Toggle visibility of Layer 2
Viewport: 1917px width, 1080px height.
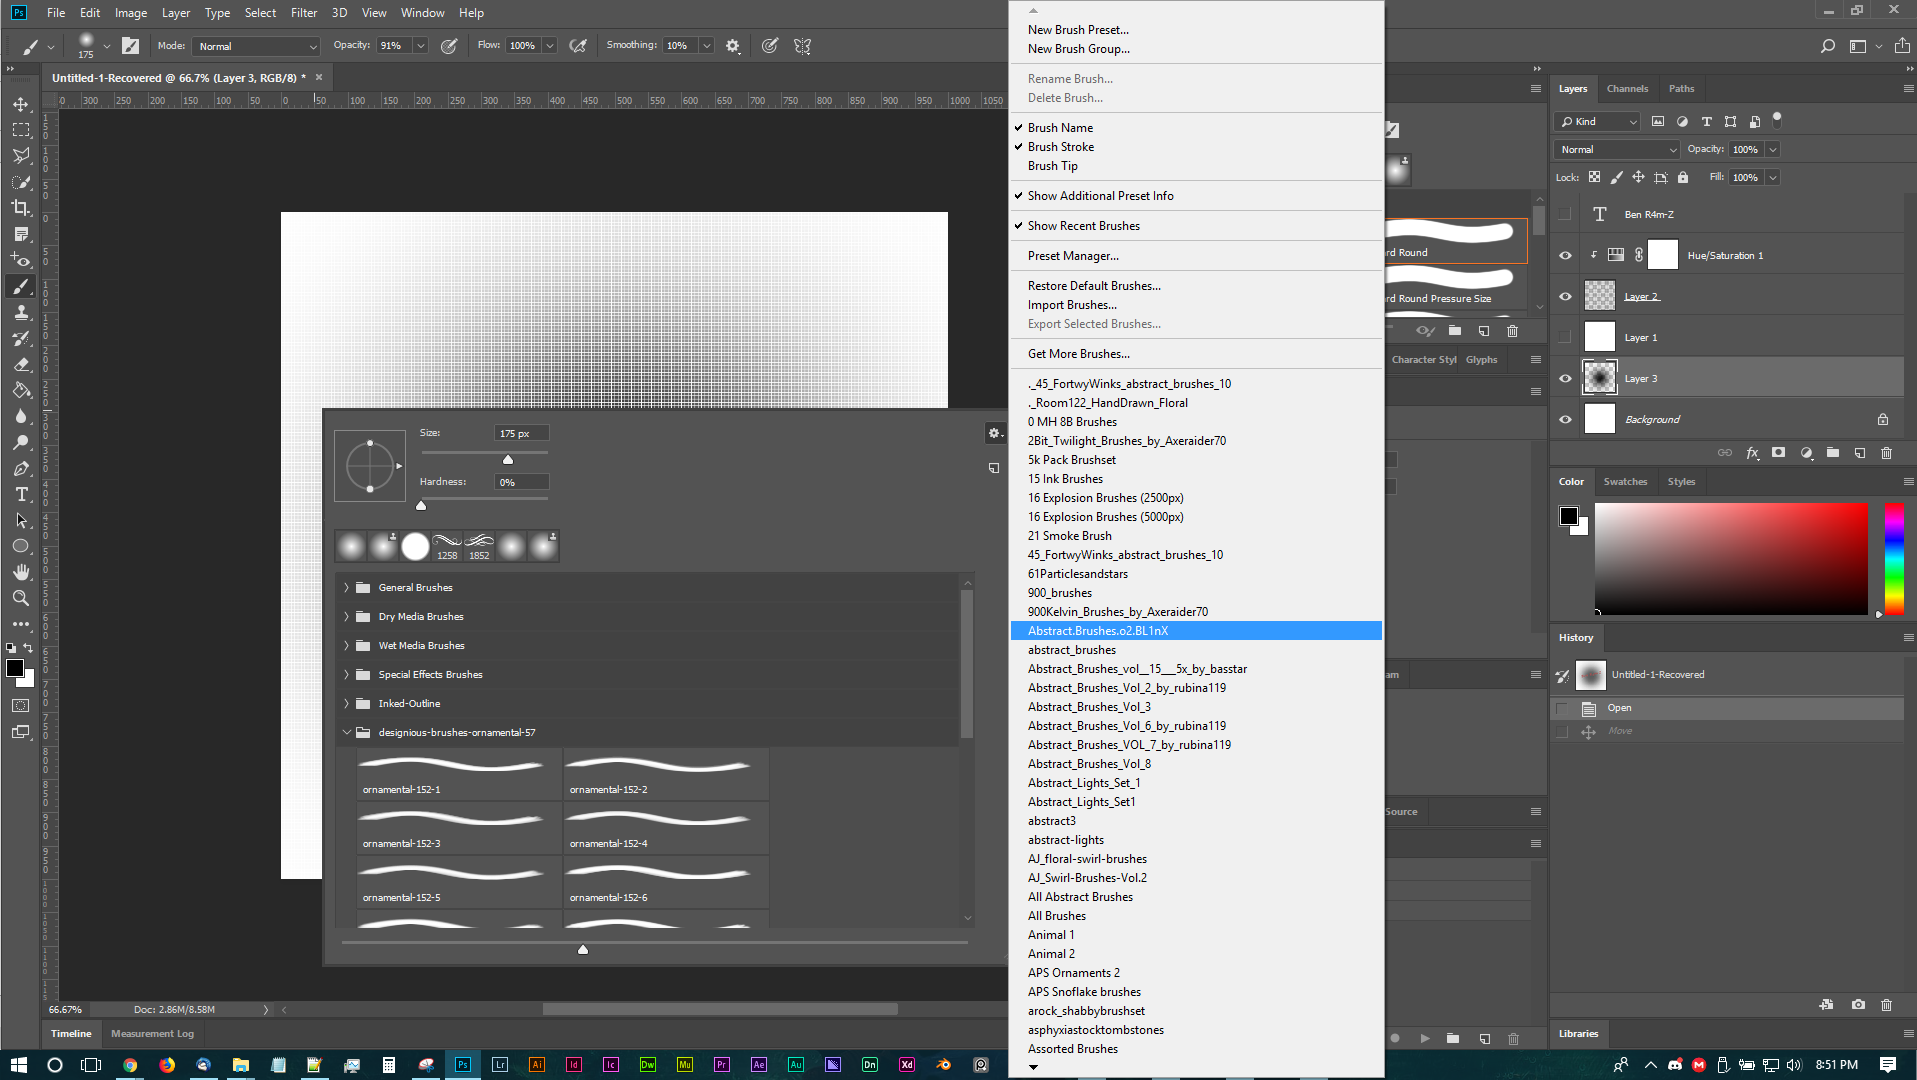point(1564,295)
